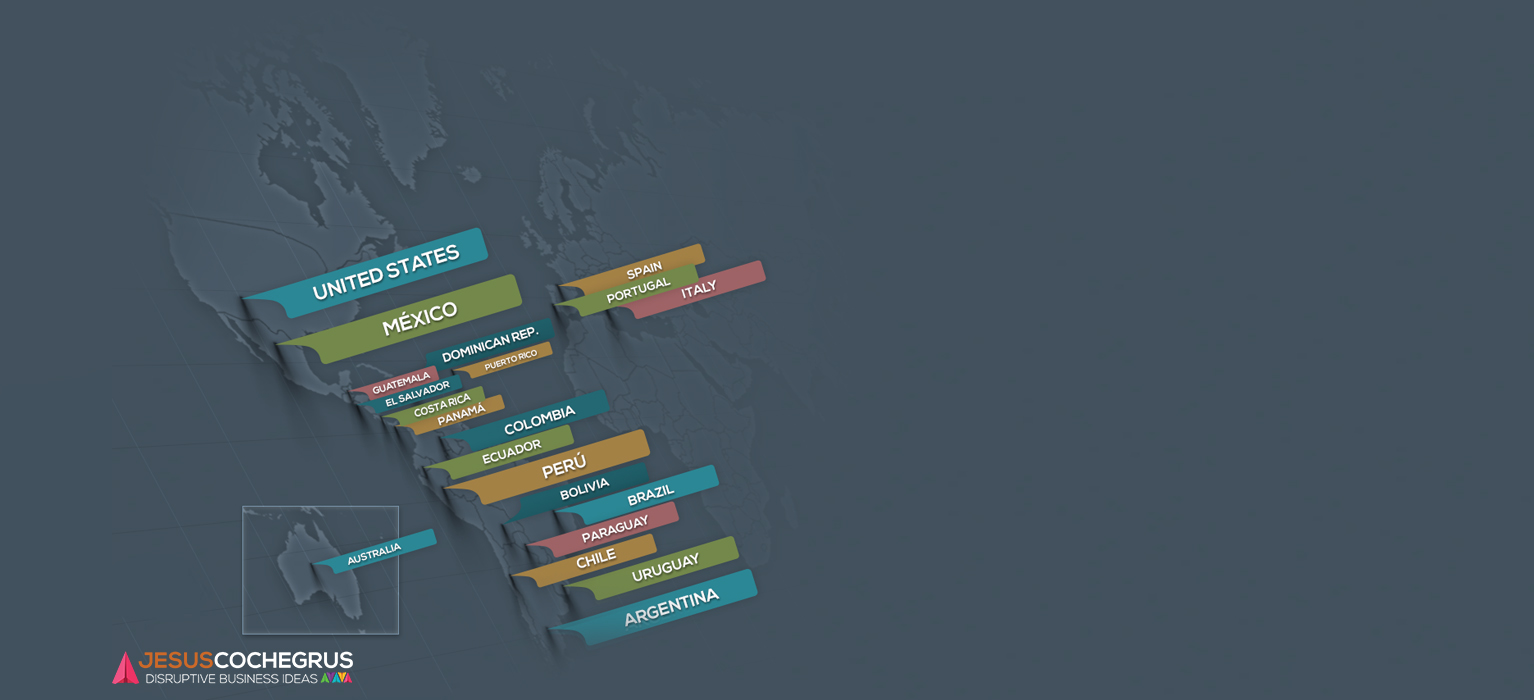
Task: Click the Guatemala map tag
Action: 400,383
